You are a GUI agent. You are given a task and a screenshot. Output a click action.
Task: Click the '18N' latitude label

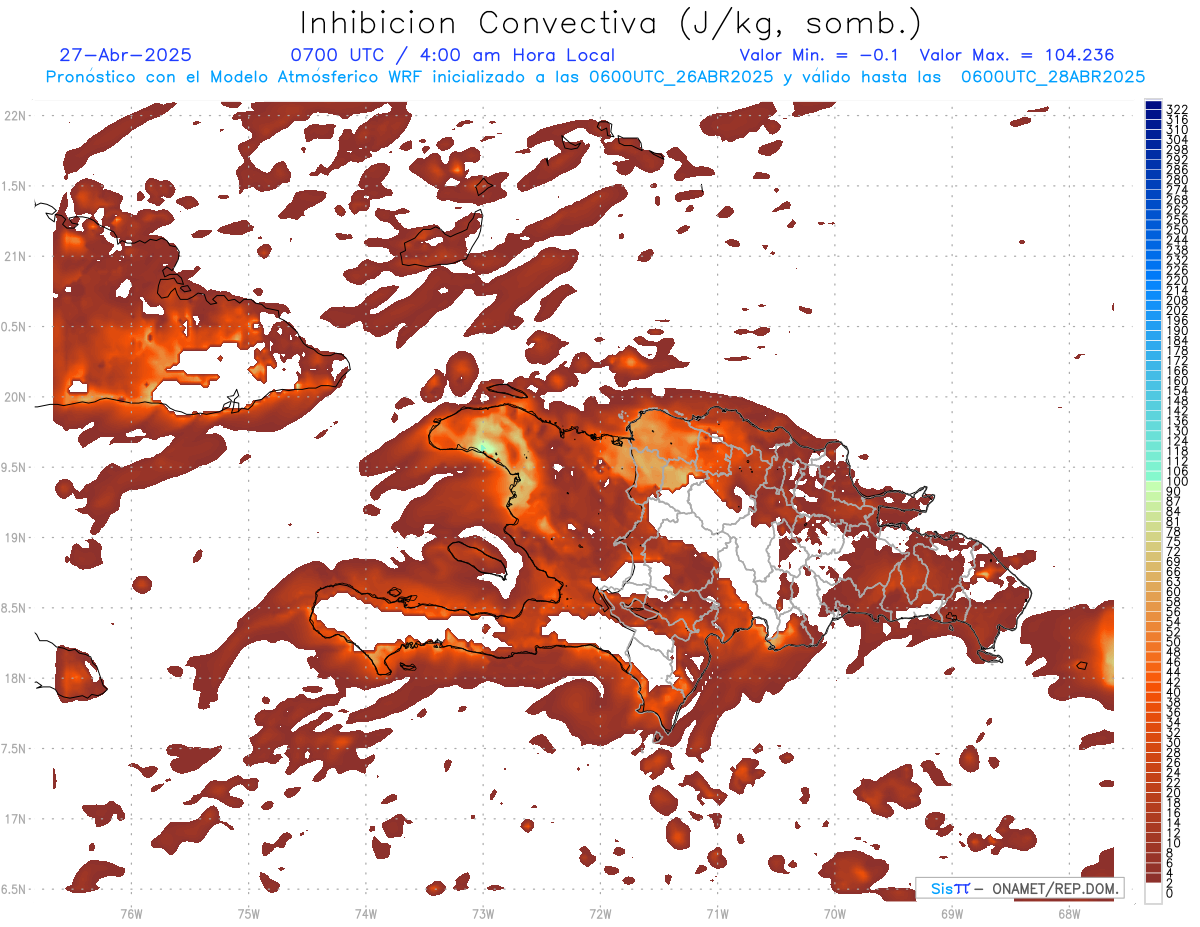[x=15, y=679]
